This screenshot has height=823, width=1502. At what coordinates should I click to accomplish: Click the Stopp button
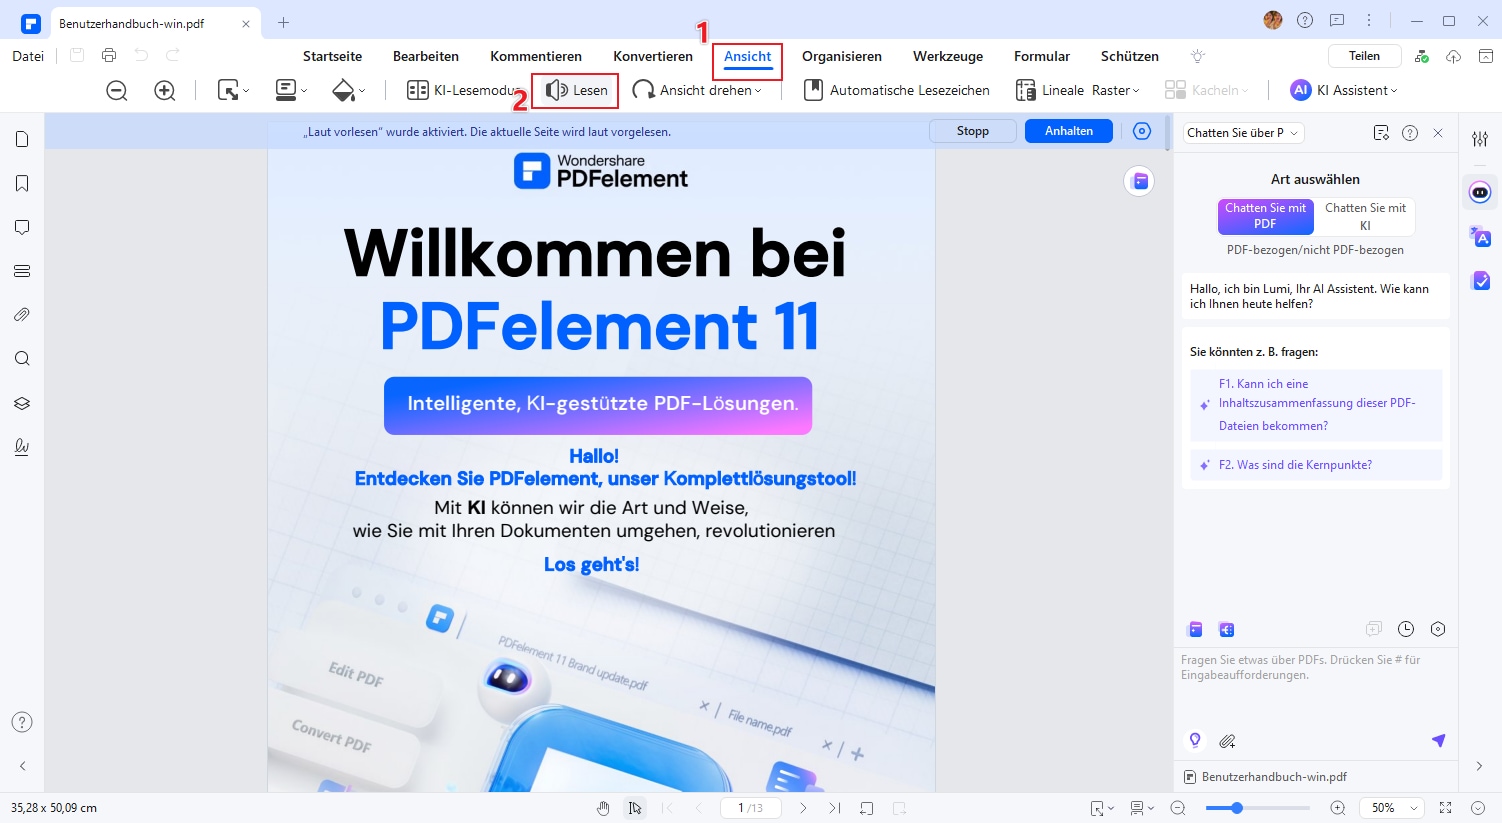click(973, 131)
